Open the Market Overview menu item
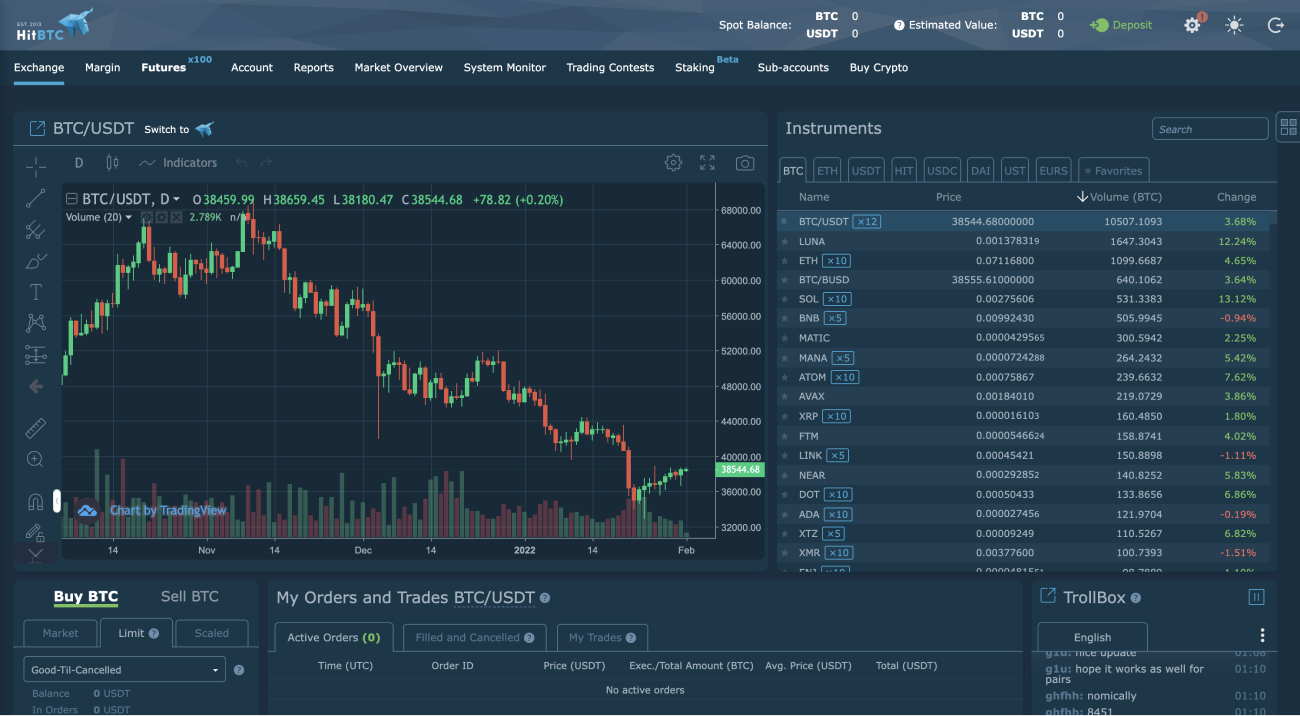Screen dimensions: 1300x716 pyautogui.click(x=398, y=67)
